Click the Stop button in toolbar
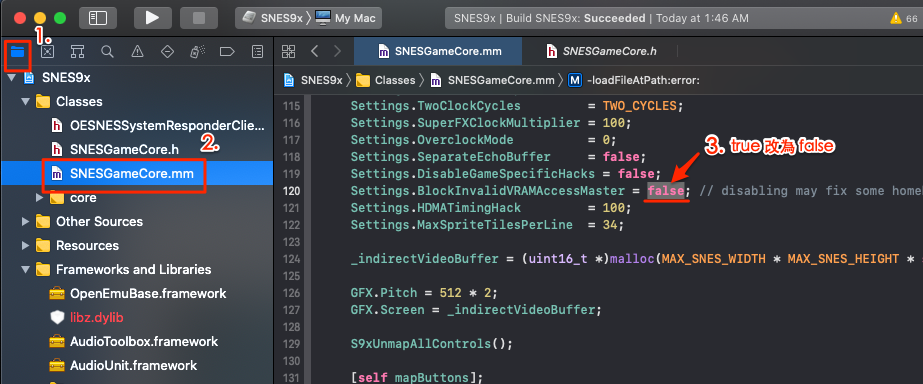Image resolution: width=923 pixels, height=384 pixels. tap(198, 18)
